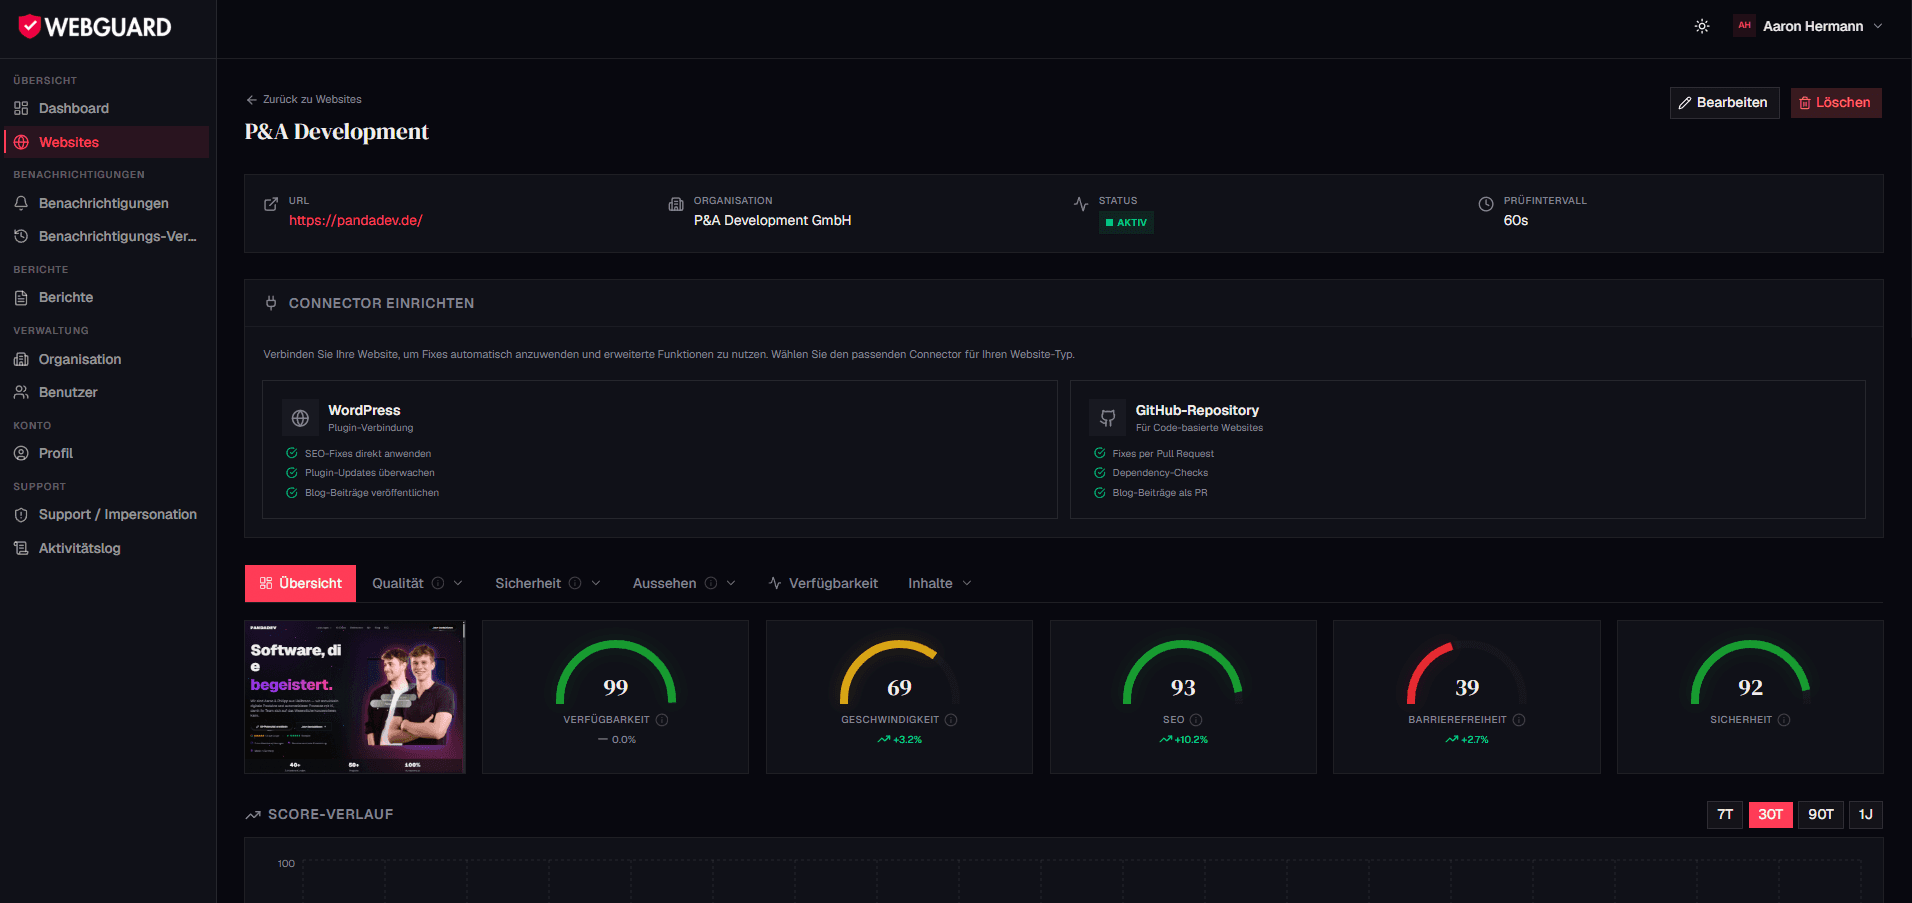Screen dimensions: 1912x903
Task: Click the Prüfintervall clock icon
Action: [x=1486, y=204]
